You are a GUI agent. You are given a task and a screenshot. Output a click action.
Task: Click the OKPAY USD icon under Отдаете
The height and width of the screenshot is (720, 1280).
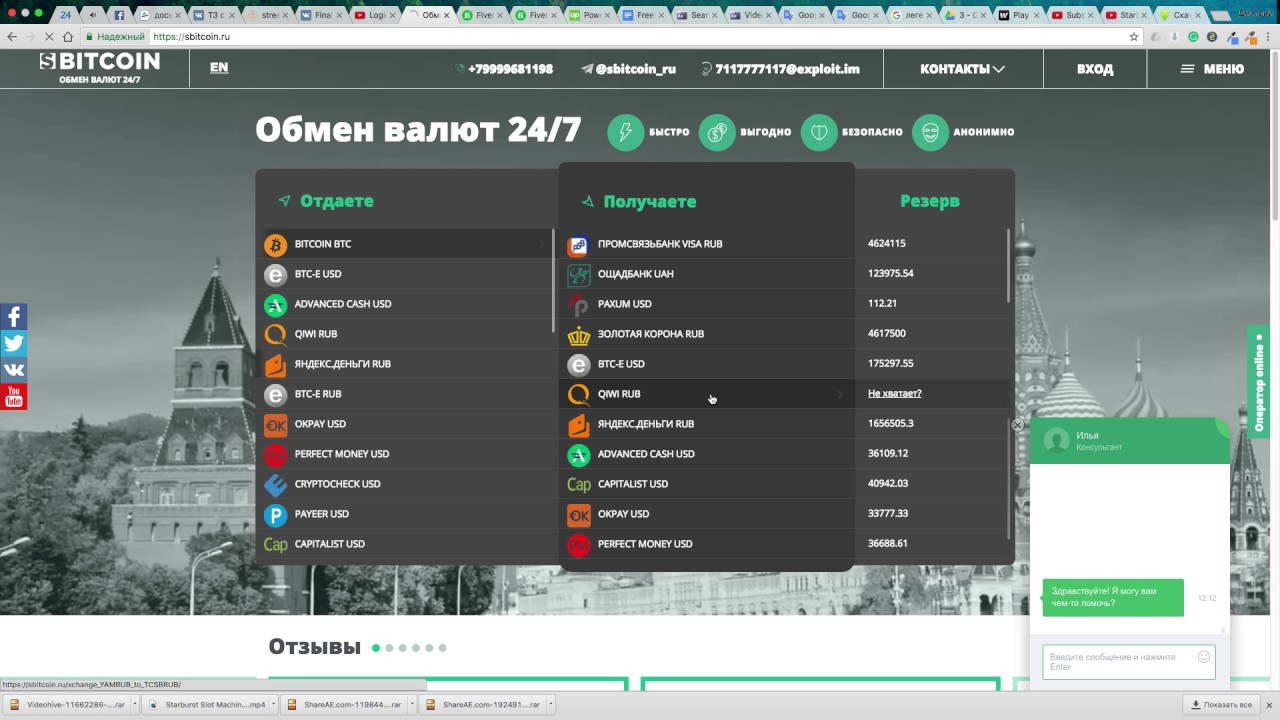tap(275, 424)
